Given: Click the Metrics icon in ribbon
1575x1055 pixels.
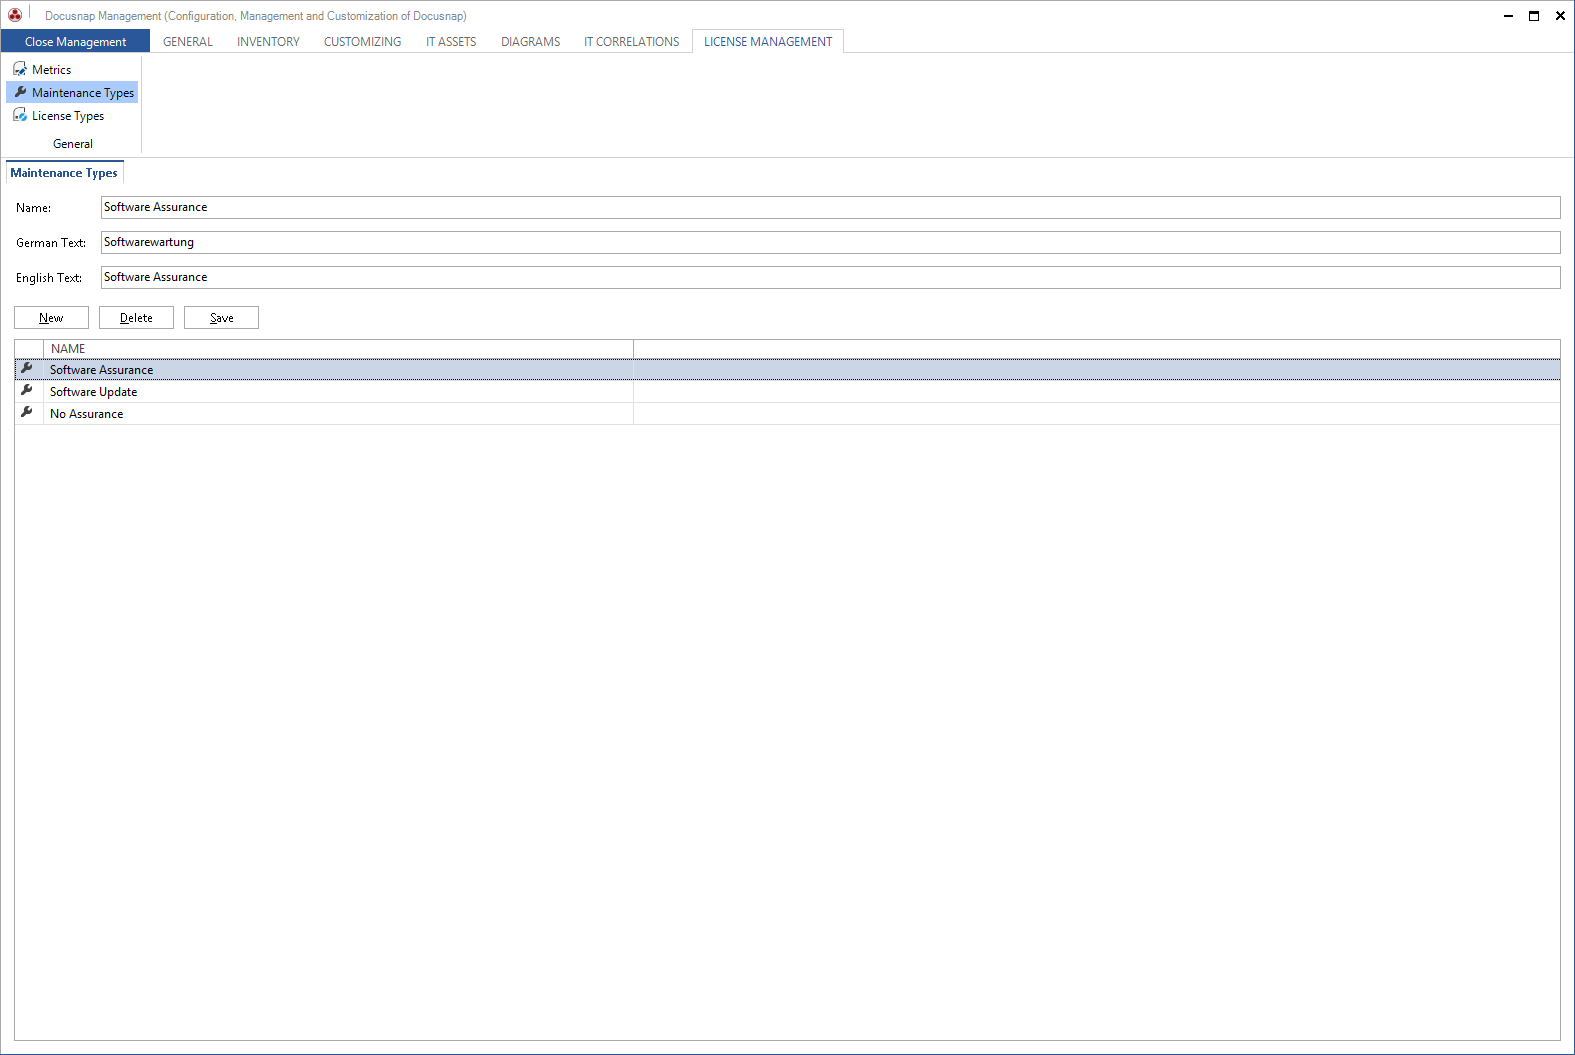Looking at the screenshot, I should [20, 69].
